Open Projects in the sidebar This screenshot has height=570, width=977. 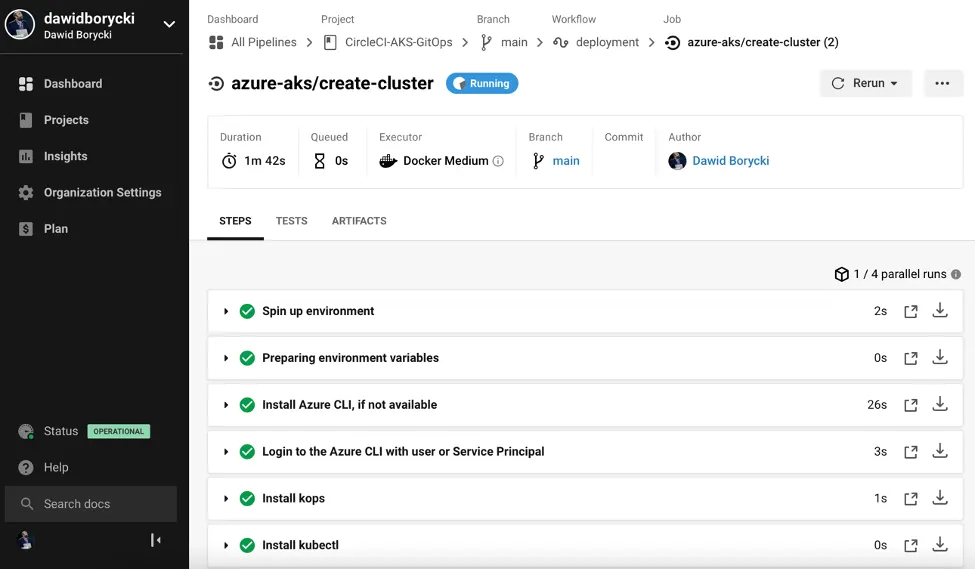pyautogui.click(x=66, y=120)
